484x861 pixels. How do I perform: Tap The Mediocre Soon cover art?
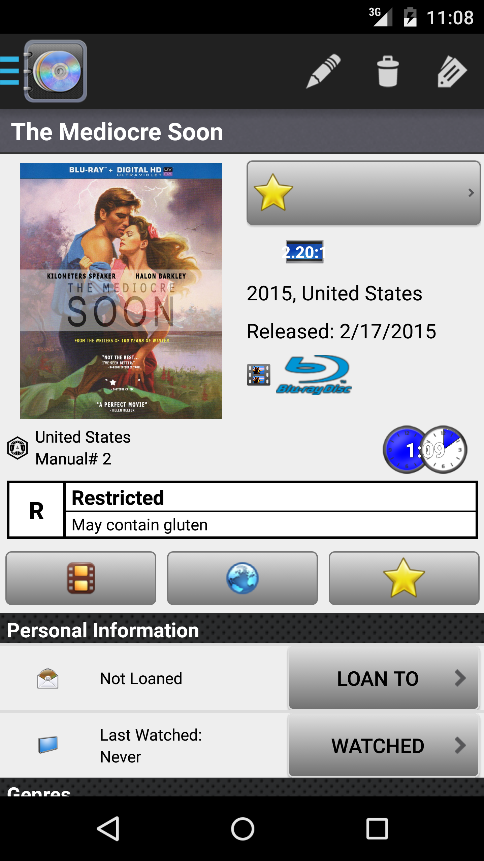pos(121,290)
